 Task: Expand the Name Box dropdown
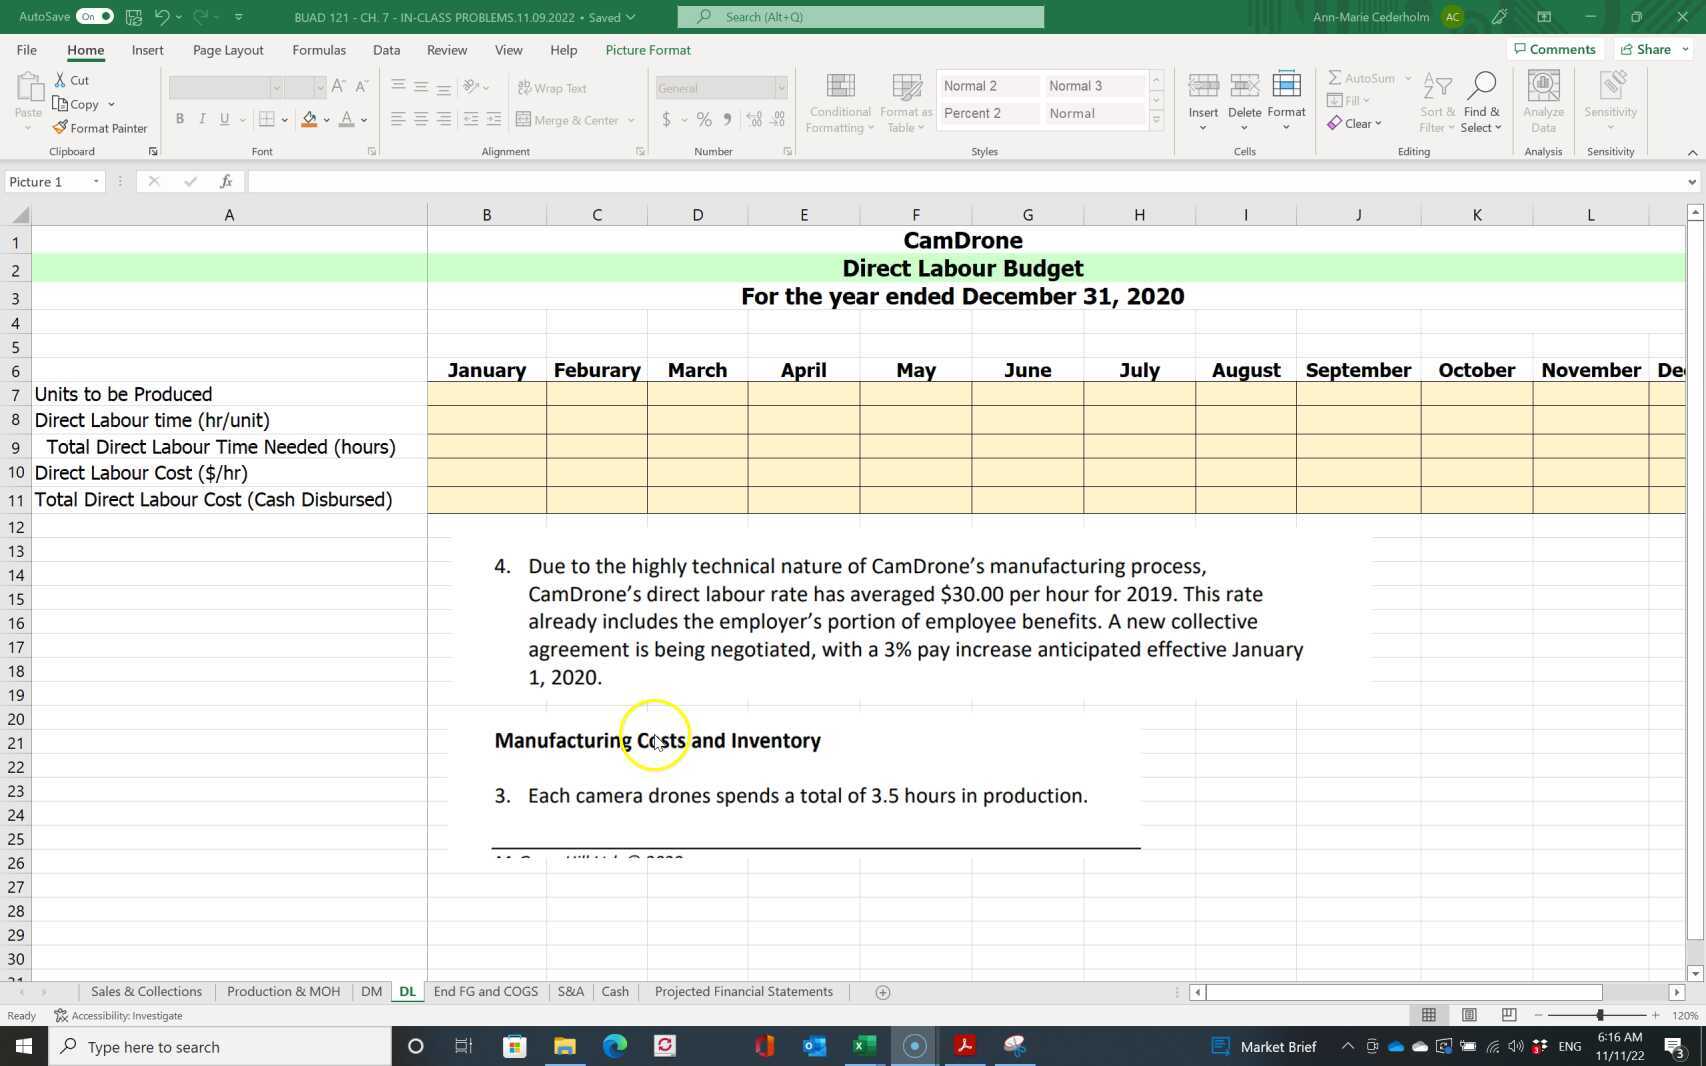click(96, 182)
